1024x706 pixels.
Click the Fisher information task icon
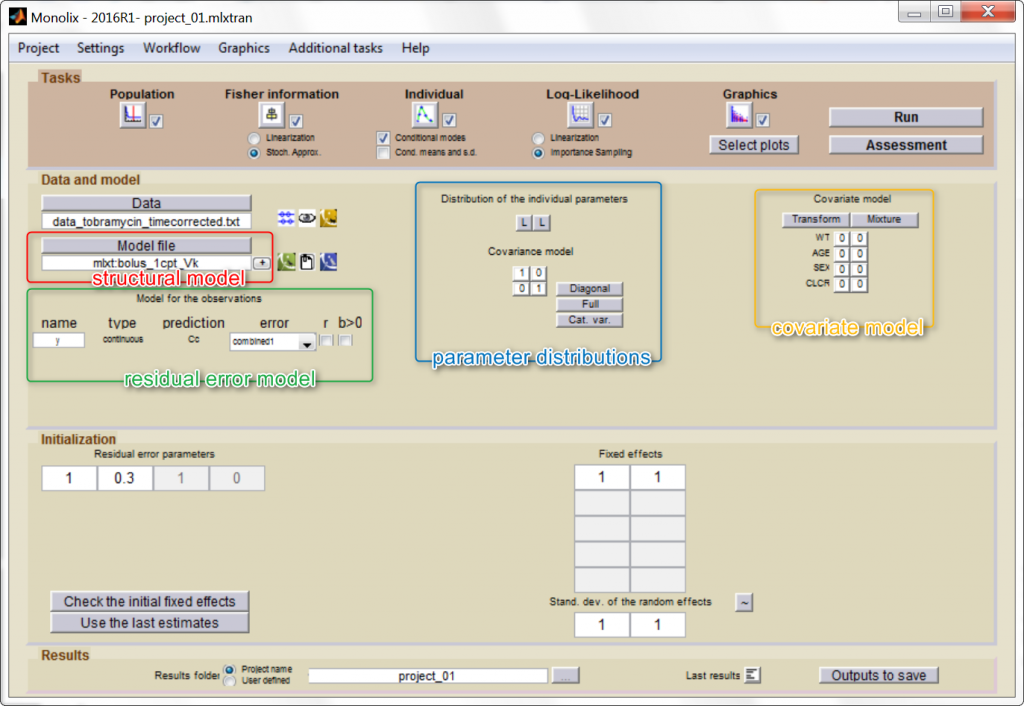[272, 115]
